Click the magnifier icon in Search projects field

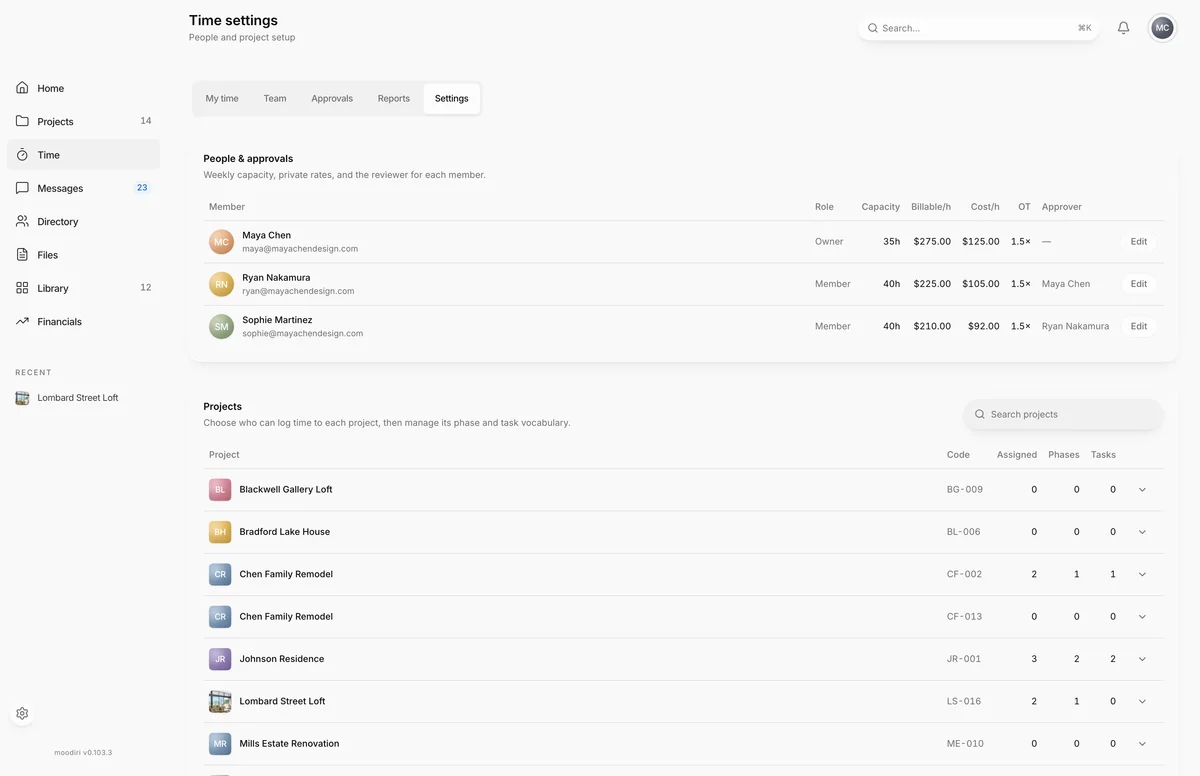coord(980,414)
